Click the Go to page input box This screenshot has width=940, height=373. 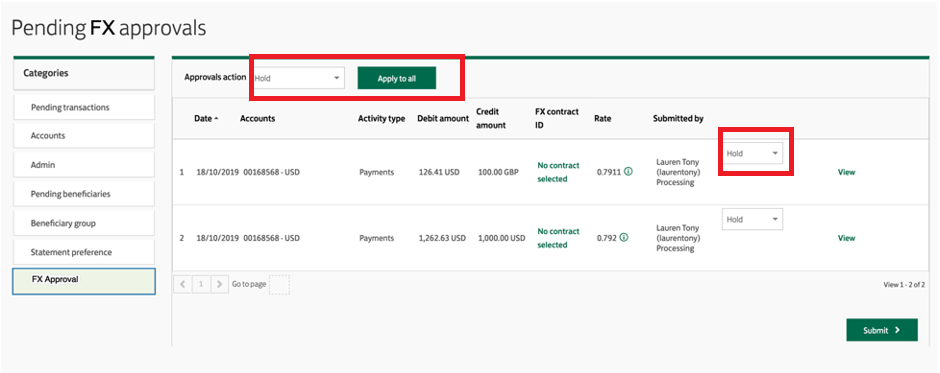pyautogui.click(x=279, y=285)
